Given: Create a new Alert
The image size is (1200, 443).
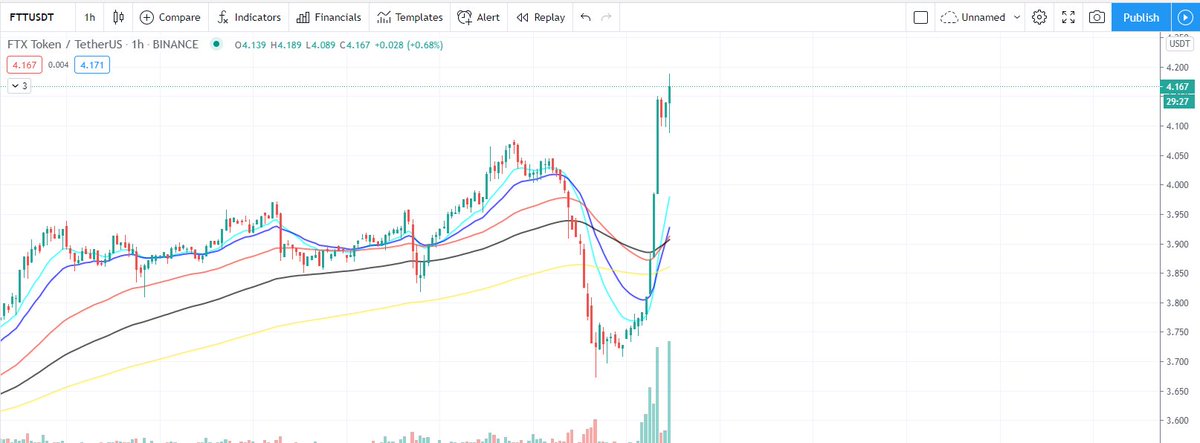Looking at the screenshot, I should coord(478,17).
